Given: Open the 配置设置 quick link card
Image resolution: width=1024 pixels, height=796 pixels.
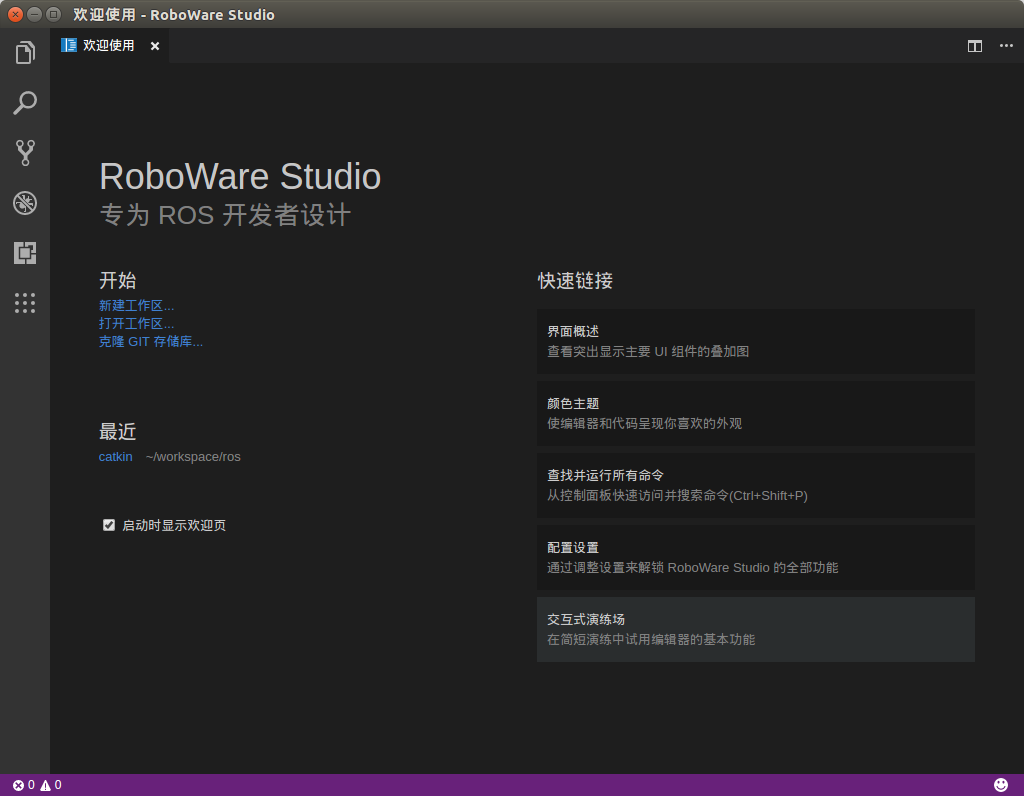Looking at the screenshot, I should (756, 558).
